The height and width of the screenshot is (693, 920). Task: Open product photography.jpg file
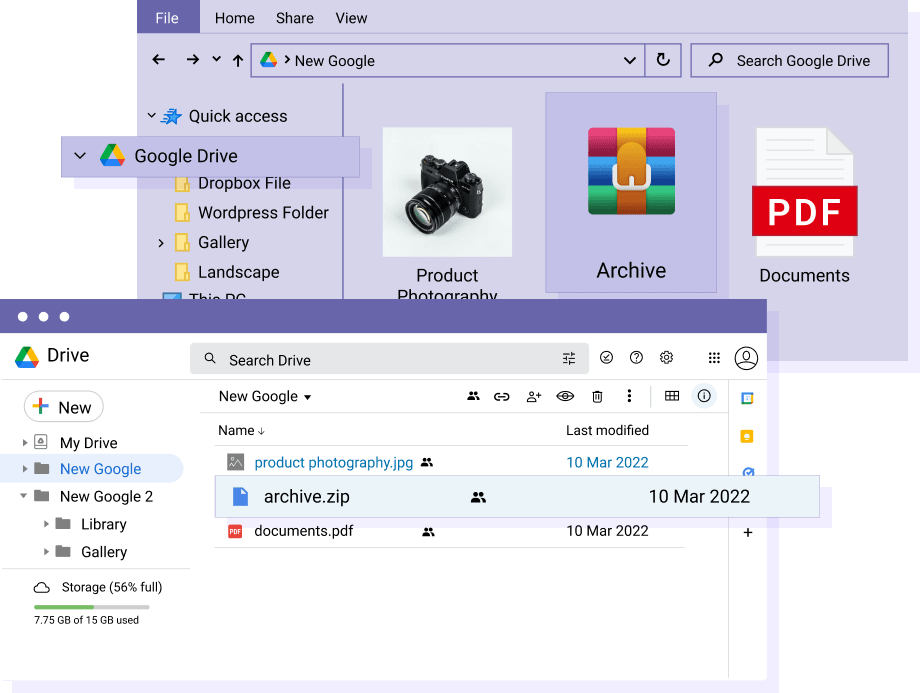333,462
